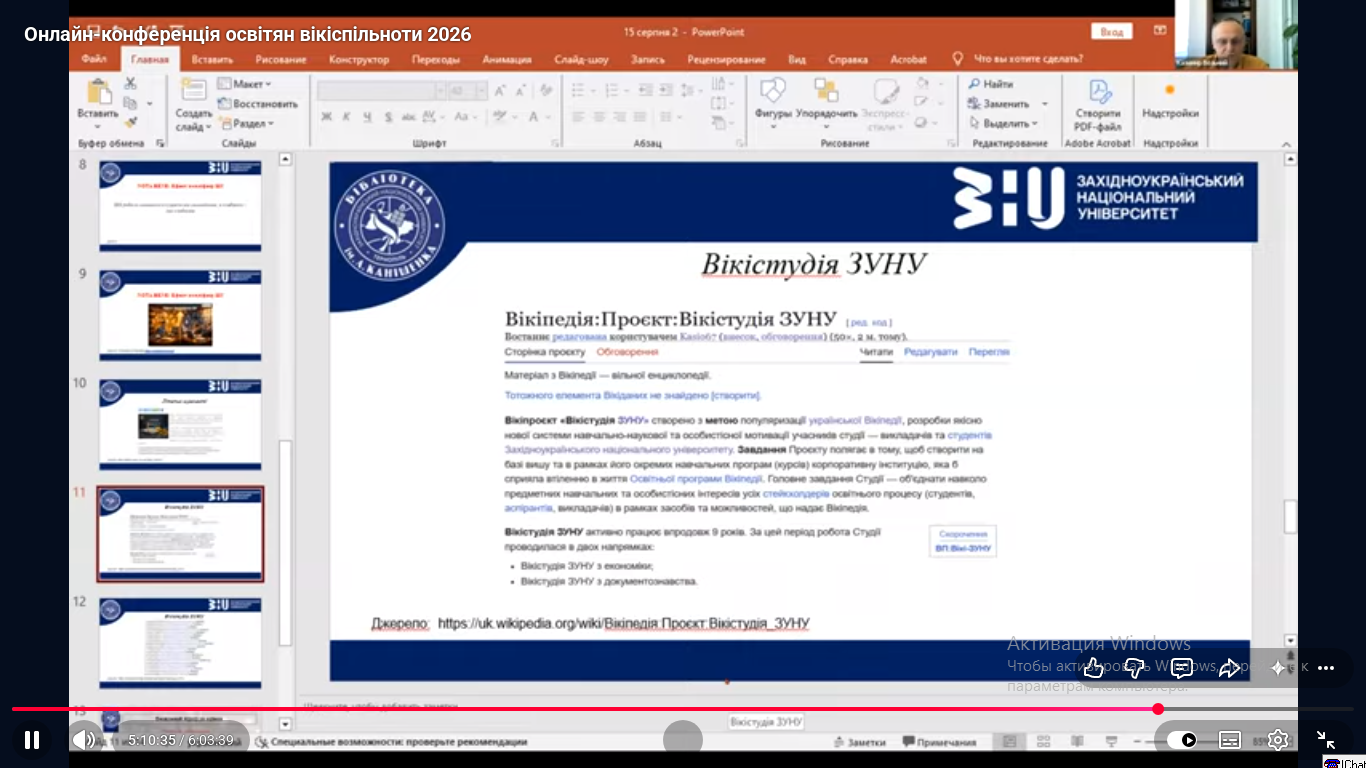Open the video settings gear
The image size is (1366, 768).
coord(1278,740)
